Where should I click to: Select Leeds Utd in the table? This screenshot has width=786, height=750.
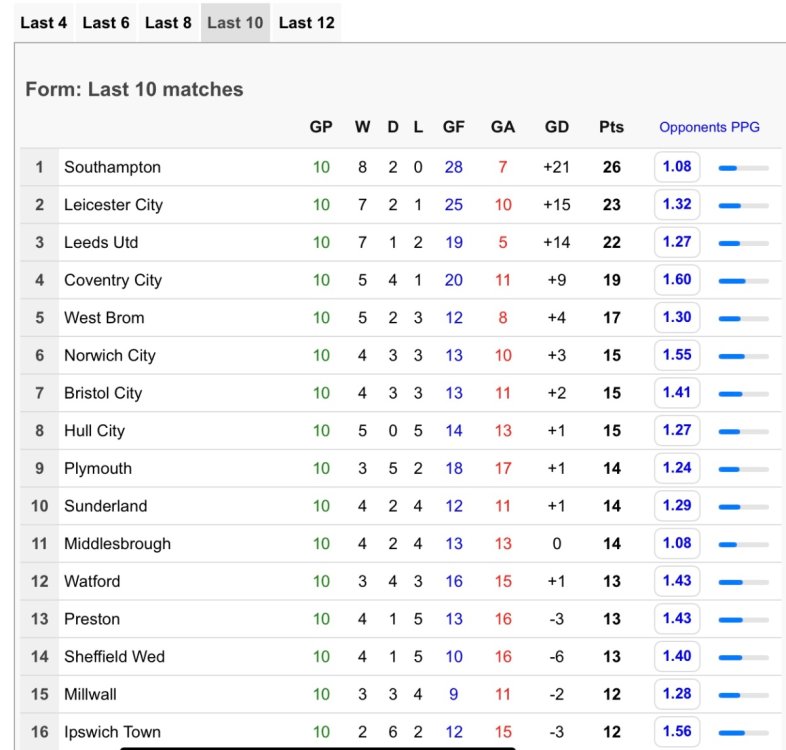tap(101, 242)
